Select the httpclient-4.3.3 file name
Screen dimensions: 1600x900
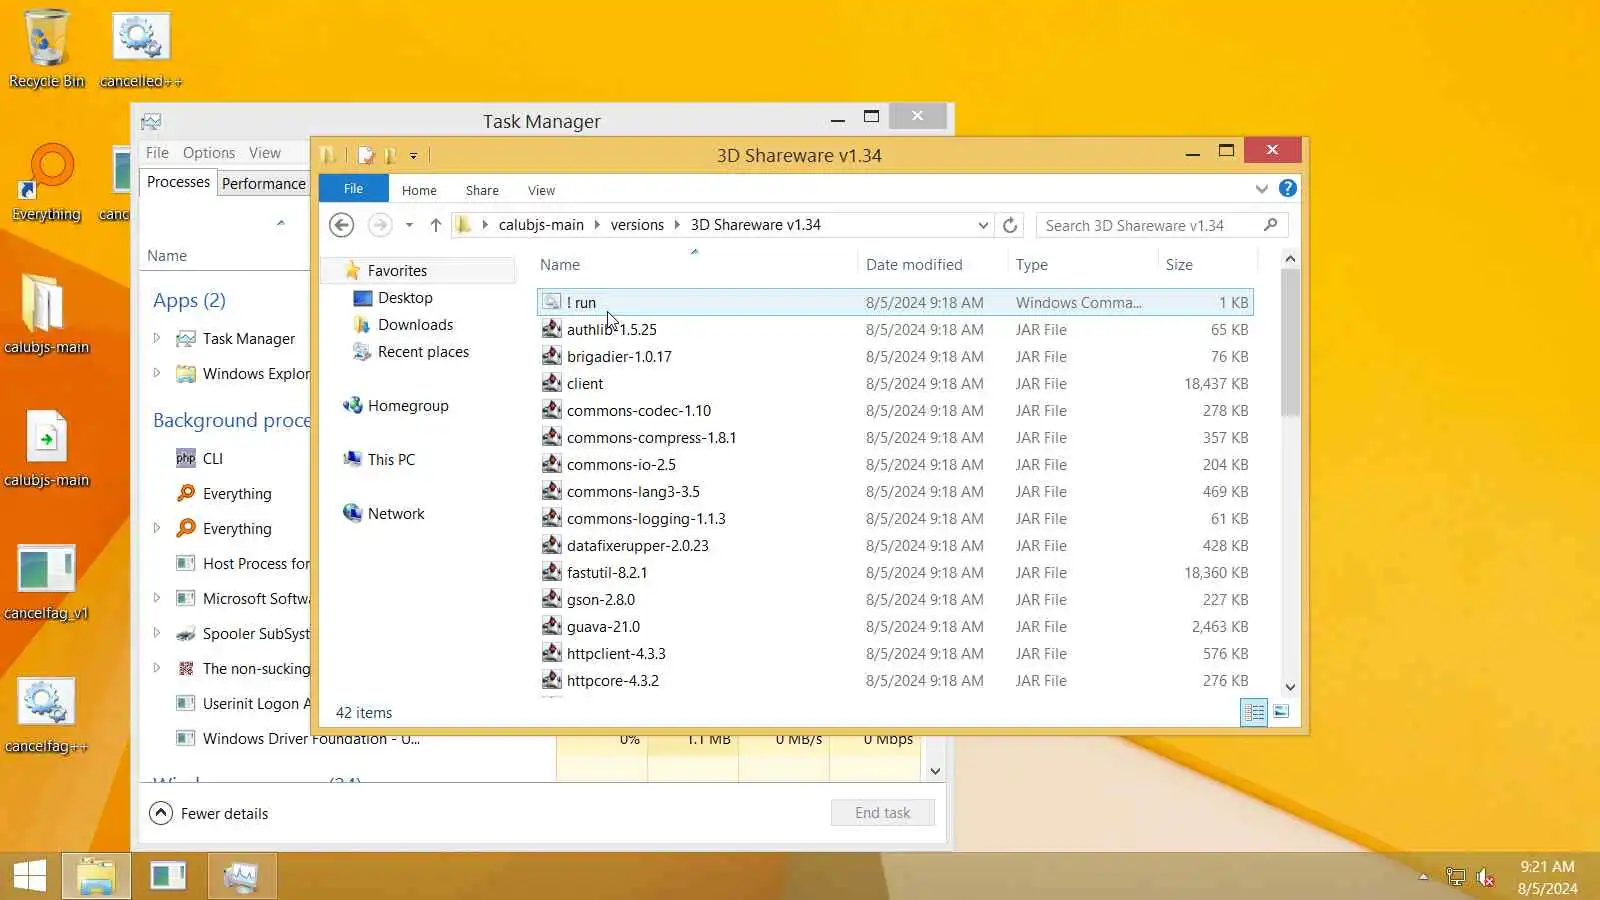(x=616, y=654)
